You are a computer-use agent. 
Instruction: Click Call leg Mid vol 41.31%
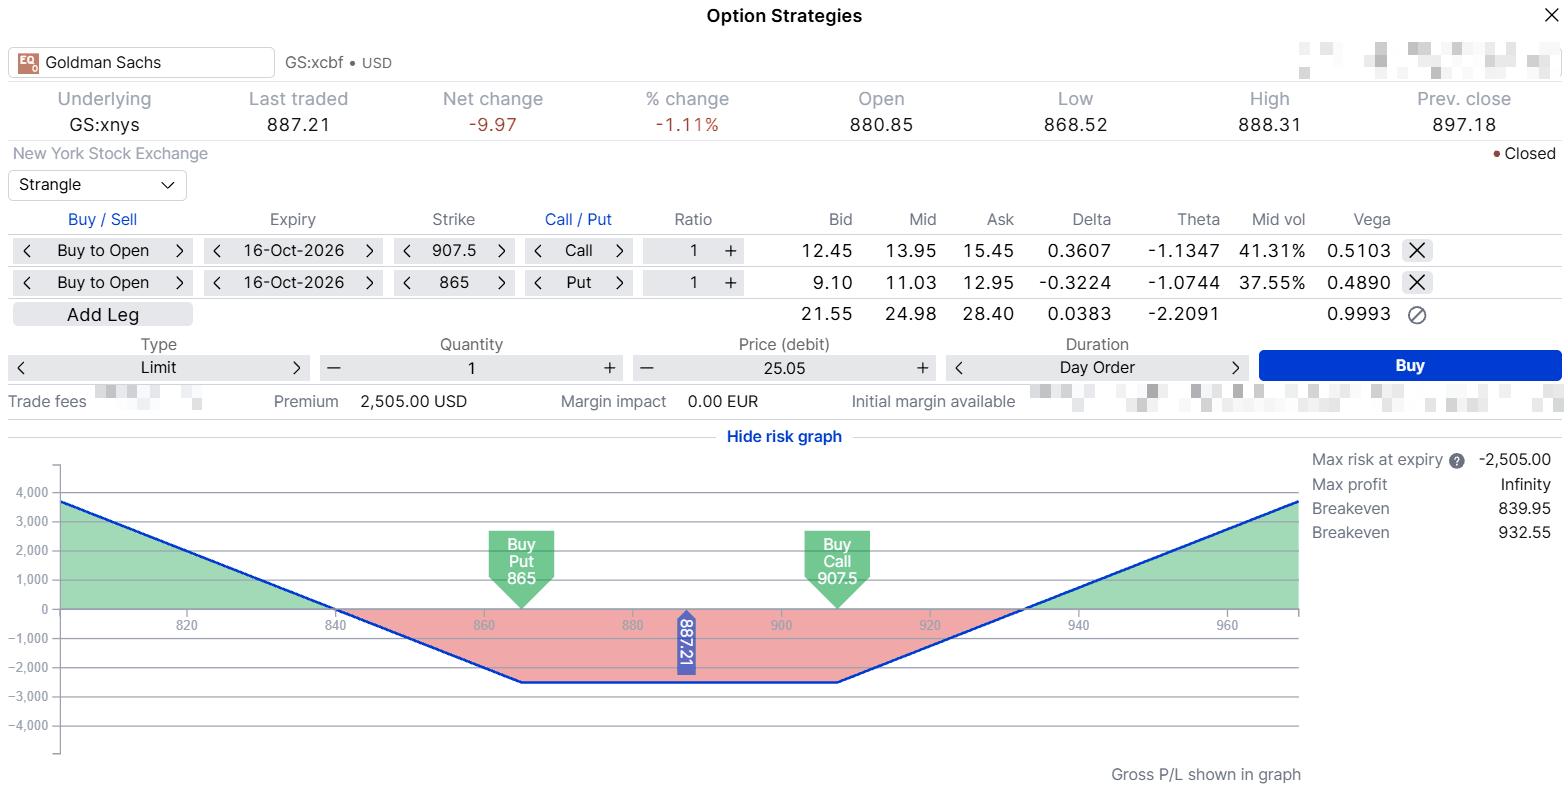point(1272,251)
